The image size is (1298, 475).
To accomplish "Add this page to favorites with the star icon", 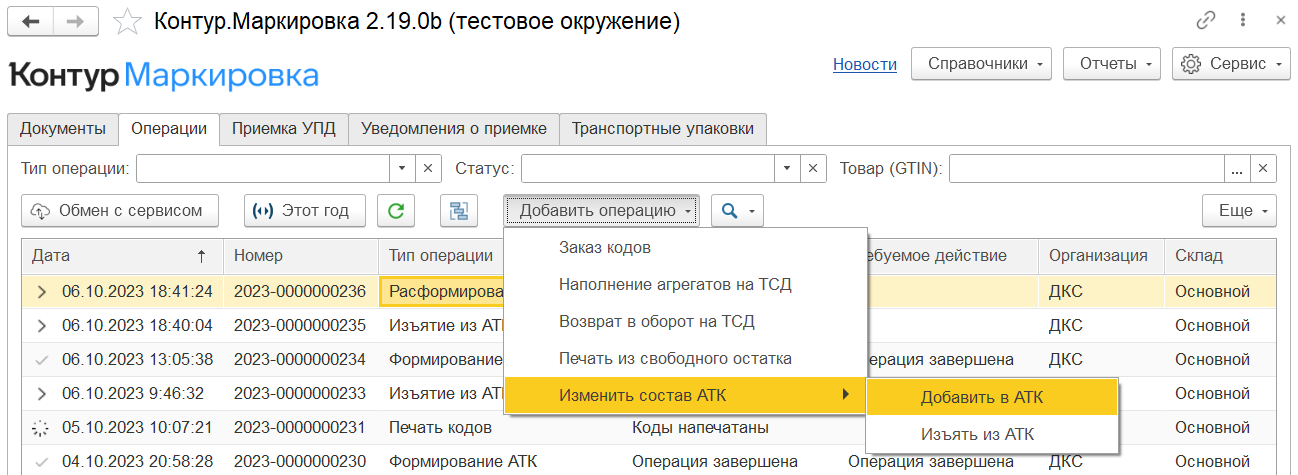I will [x=127, y=21].
